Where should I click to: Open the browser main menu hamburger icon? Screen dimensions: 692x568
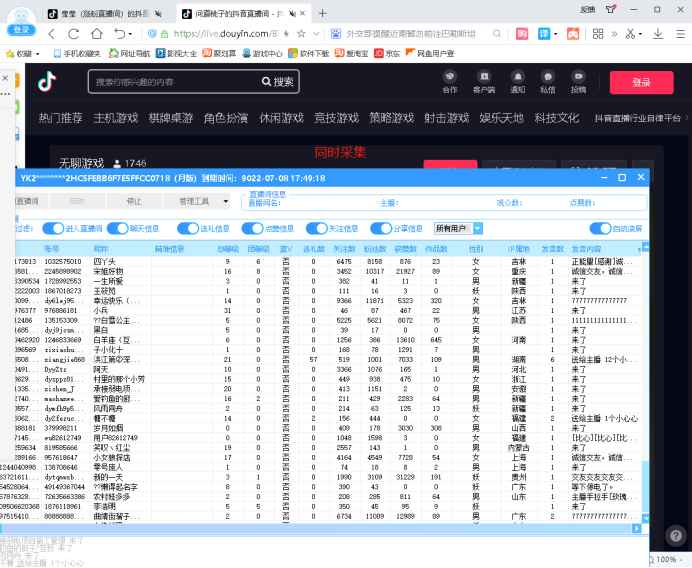pos(681,34)
